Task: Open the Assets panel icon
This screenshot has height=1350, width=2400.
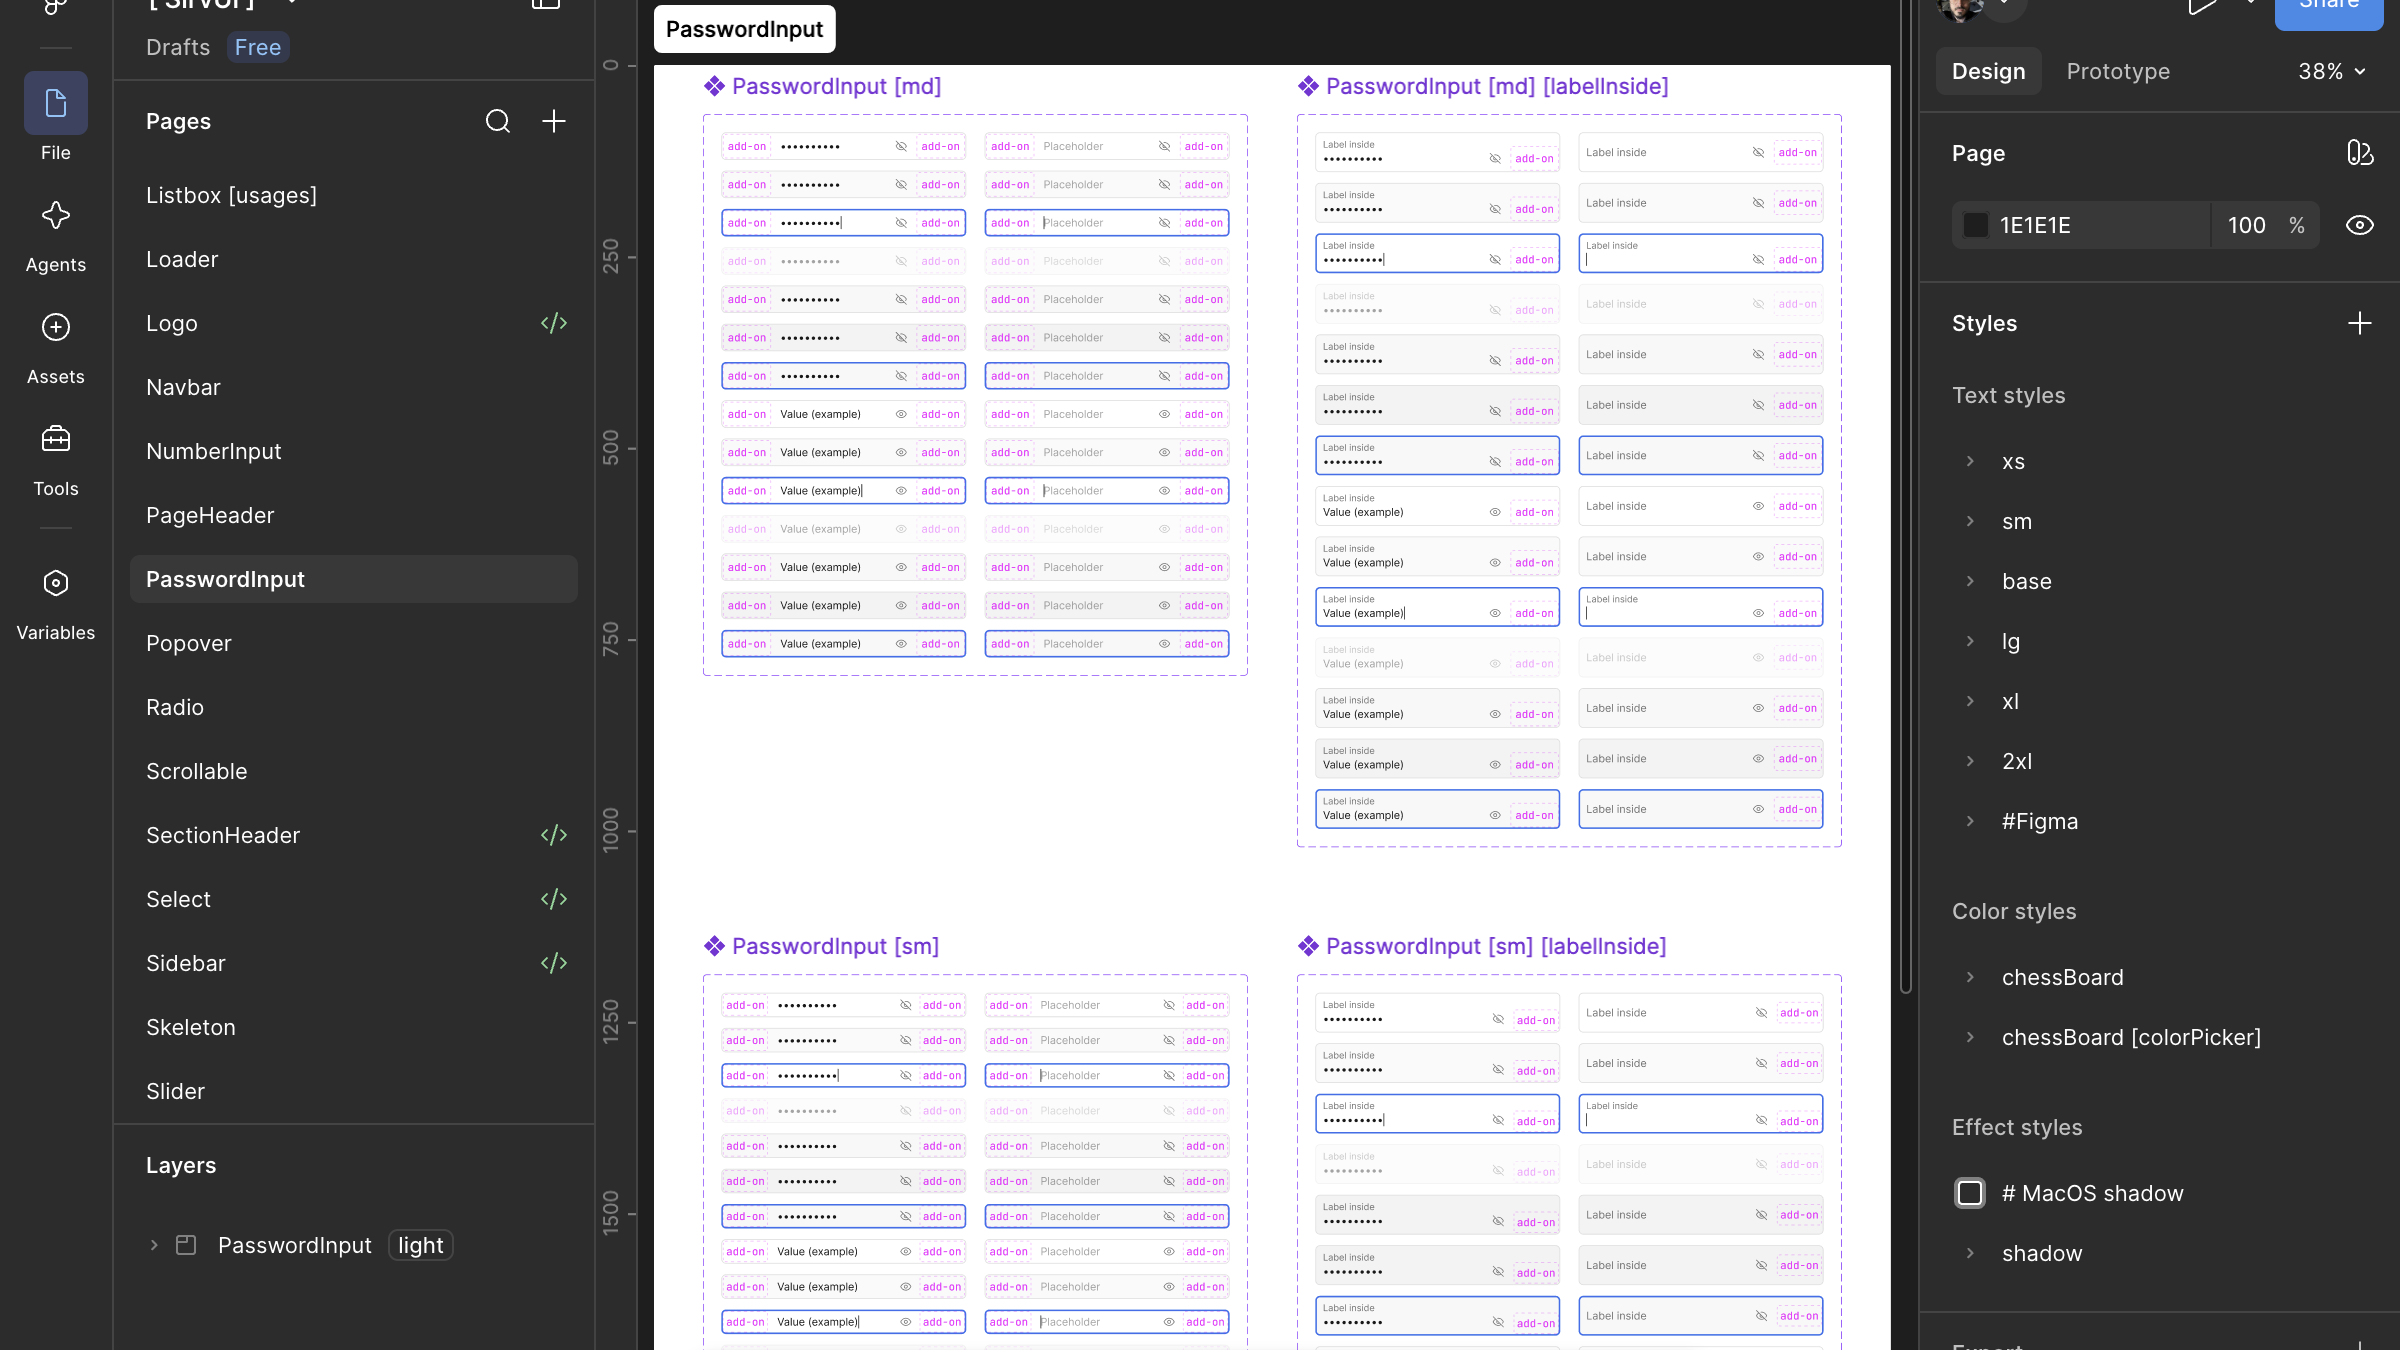Action: coord(56,327)
